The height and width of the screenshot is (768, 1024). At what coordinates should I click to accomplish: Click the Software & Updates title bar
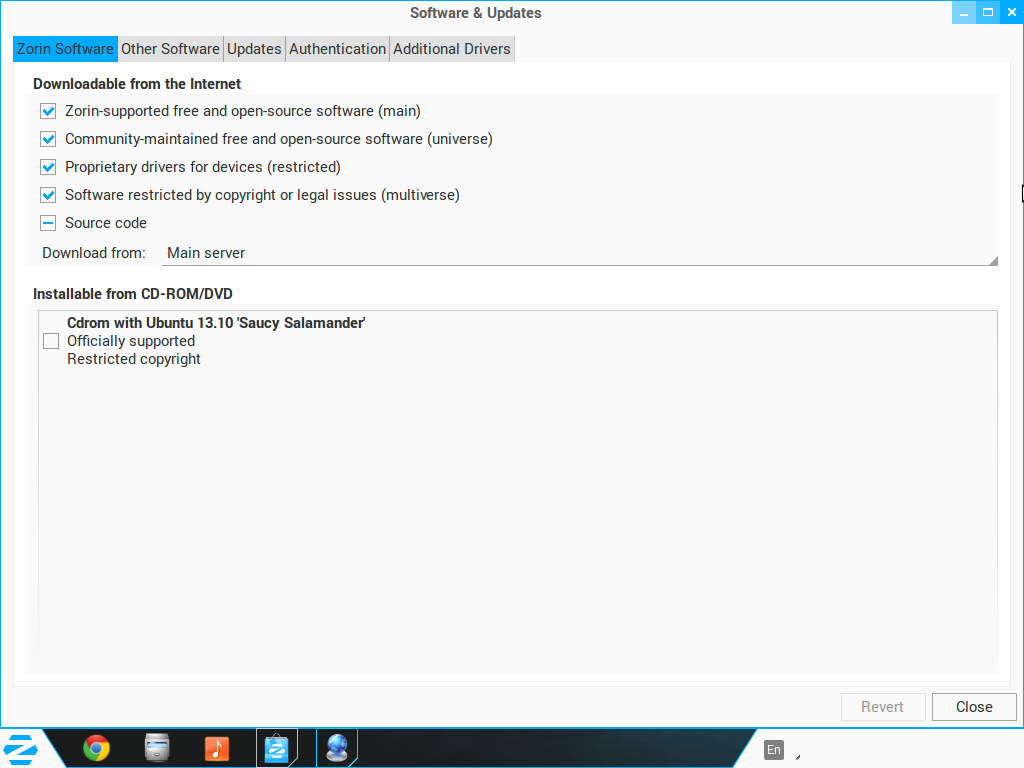pos(475,13)
